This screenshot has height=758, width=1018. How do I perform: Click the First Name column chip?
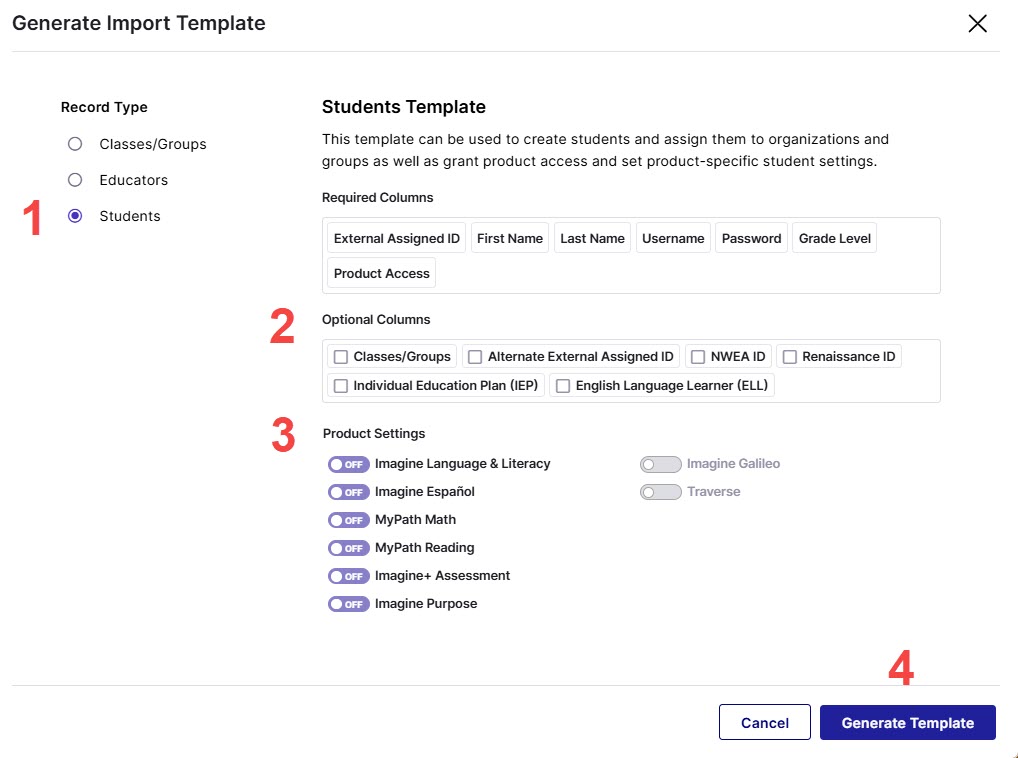tap(510, 238)
